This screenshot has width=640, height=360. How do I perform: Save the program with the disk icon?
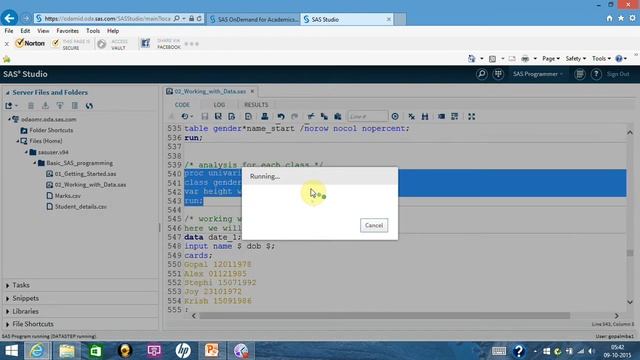[x=204, y=117]
